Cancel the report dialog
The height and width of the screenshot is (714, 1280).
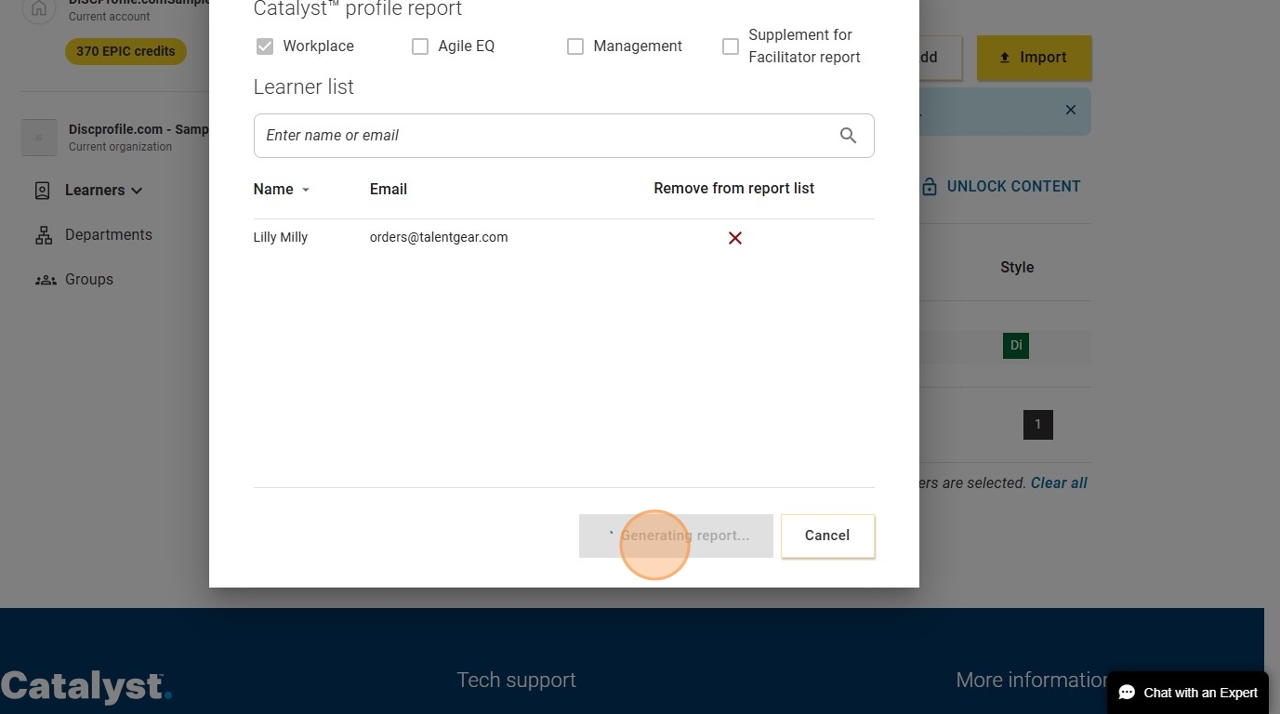(x=828, y=536)
